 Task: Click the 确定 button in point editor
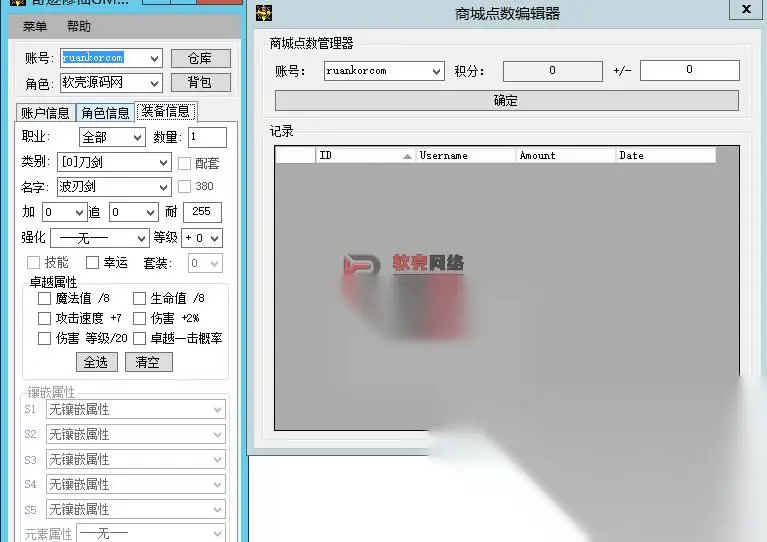(507, 101)
